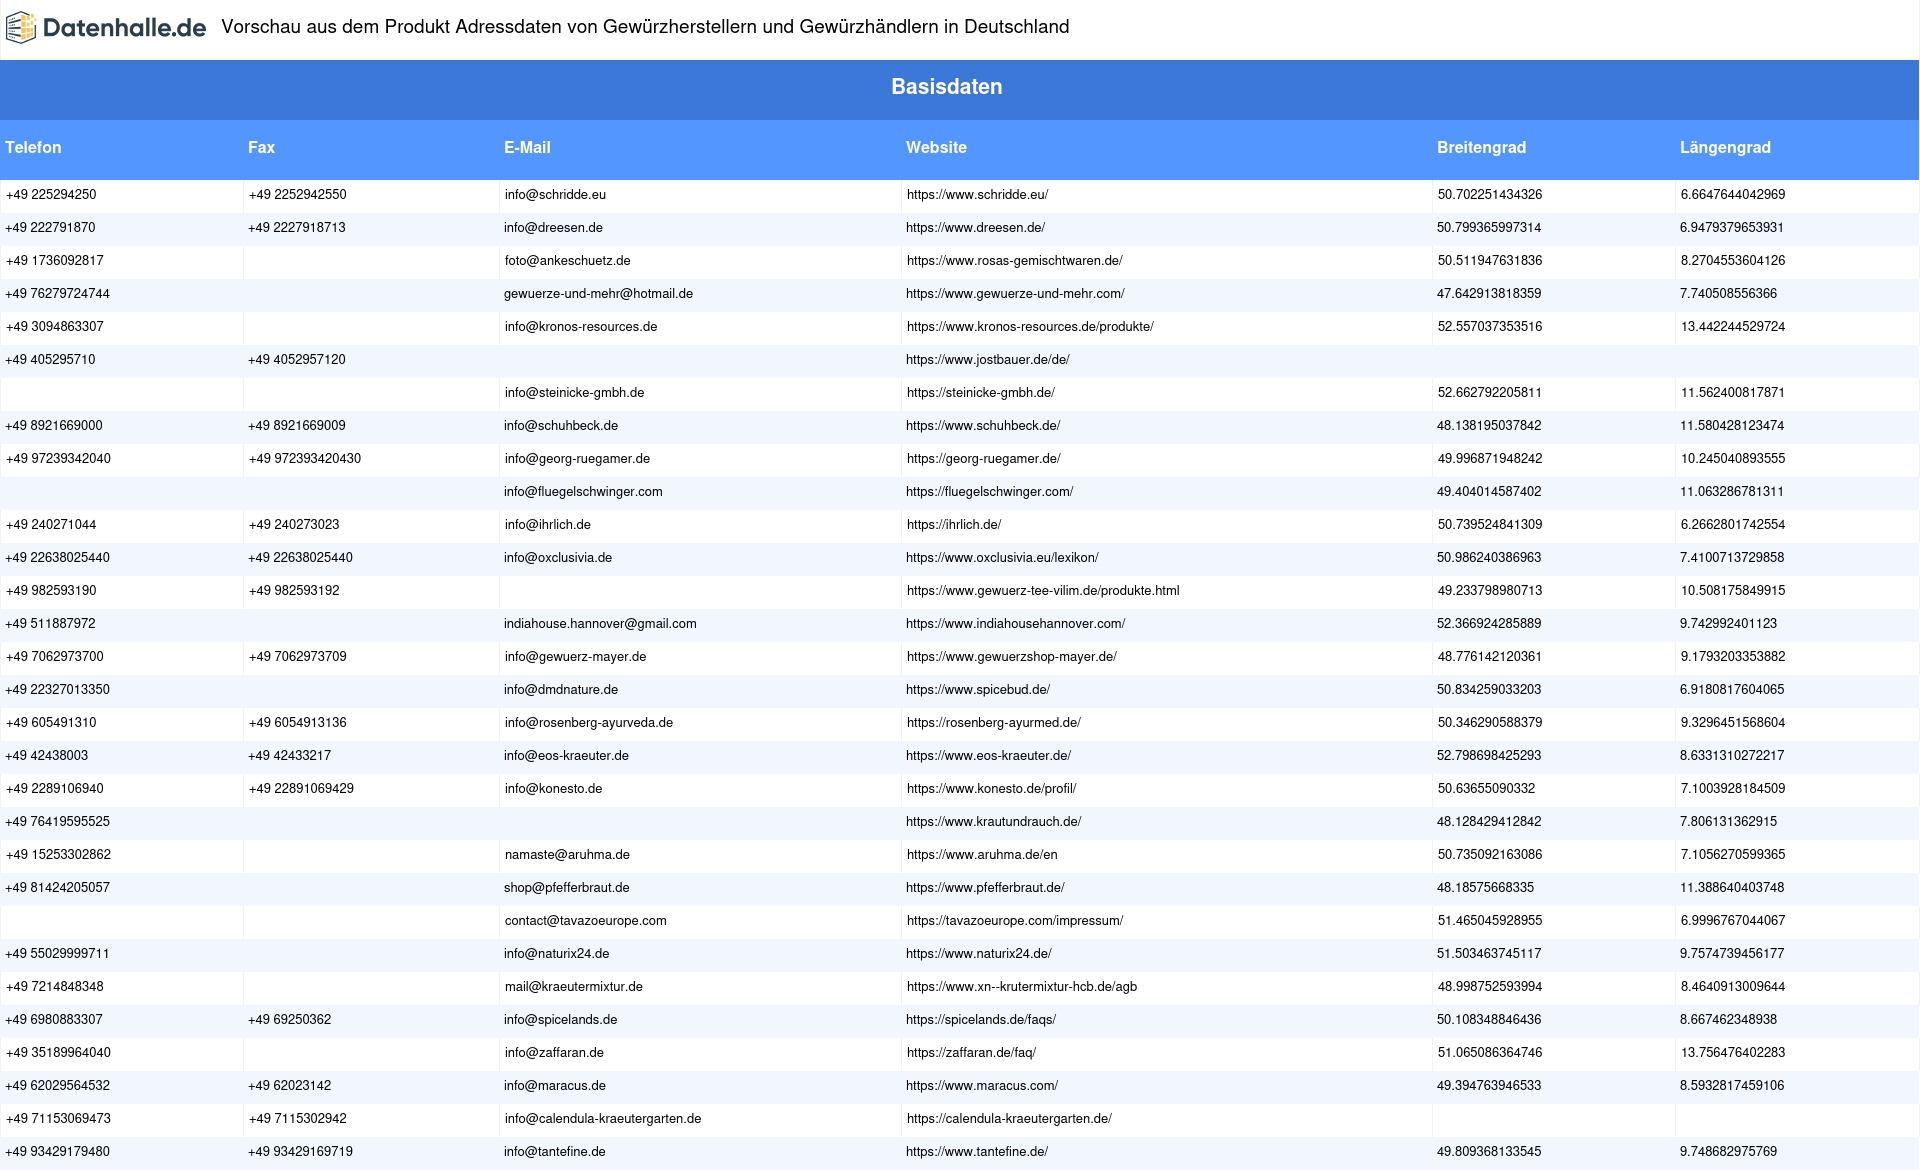Viewport: 1920px width, 1170px height.
Task: Open the https://www.gewuerze-und-mehr.com/ website link
Action: 1015,294
